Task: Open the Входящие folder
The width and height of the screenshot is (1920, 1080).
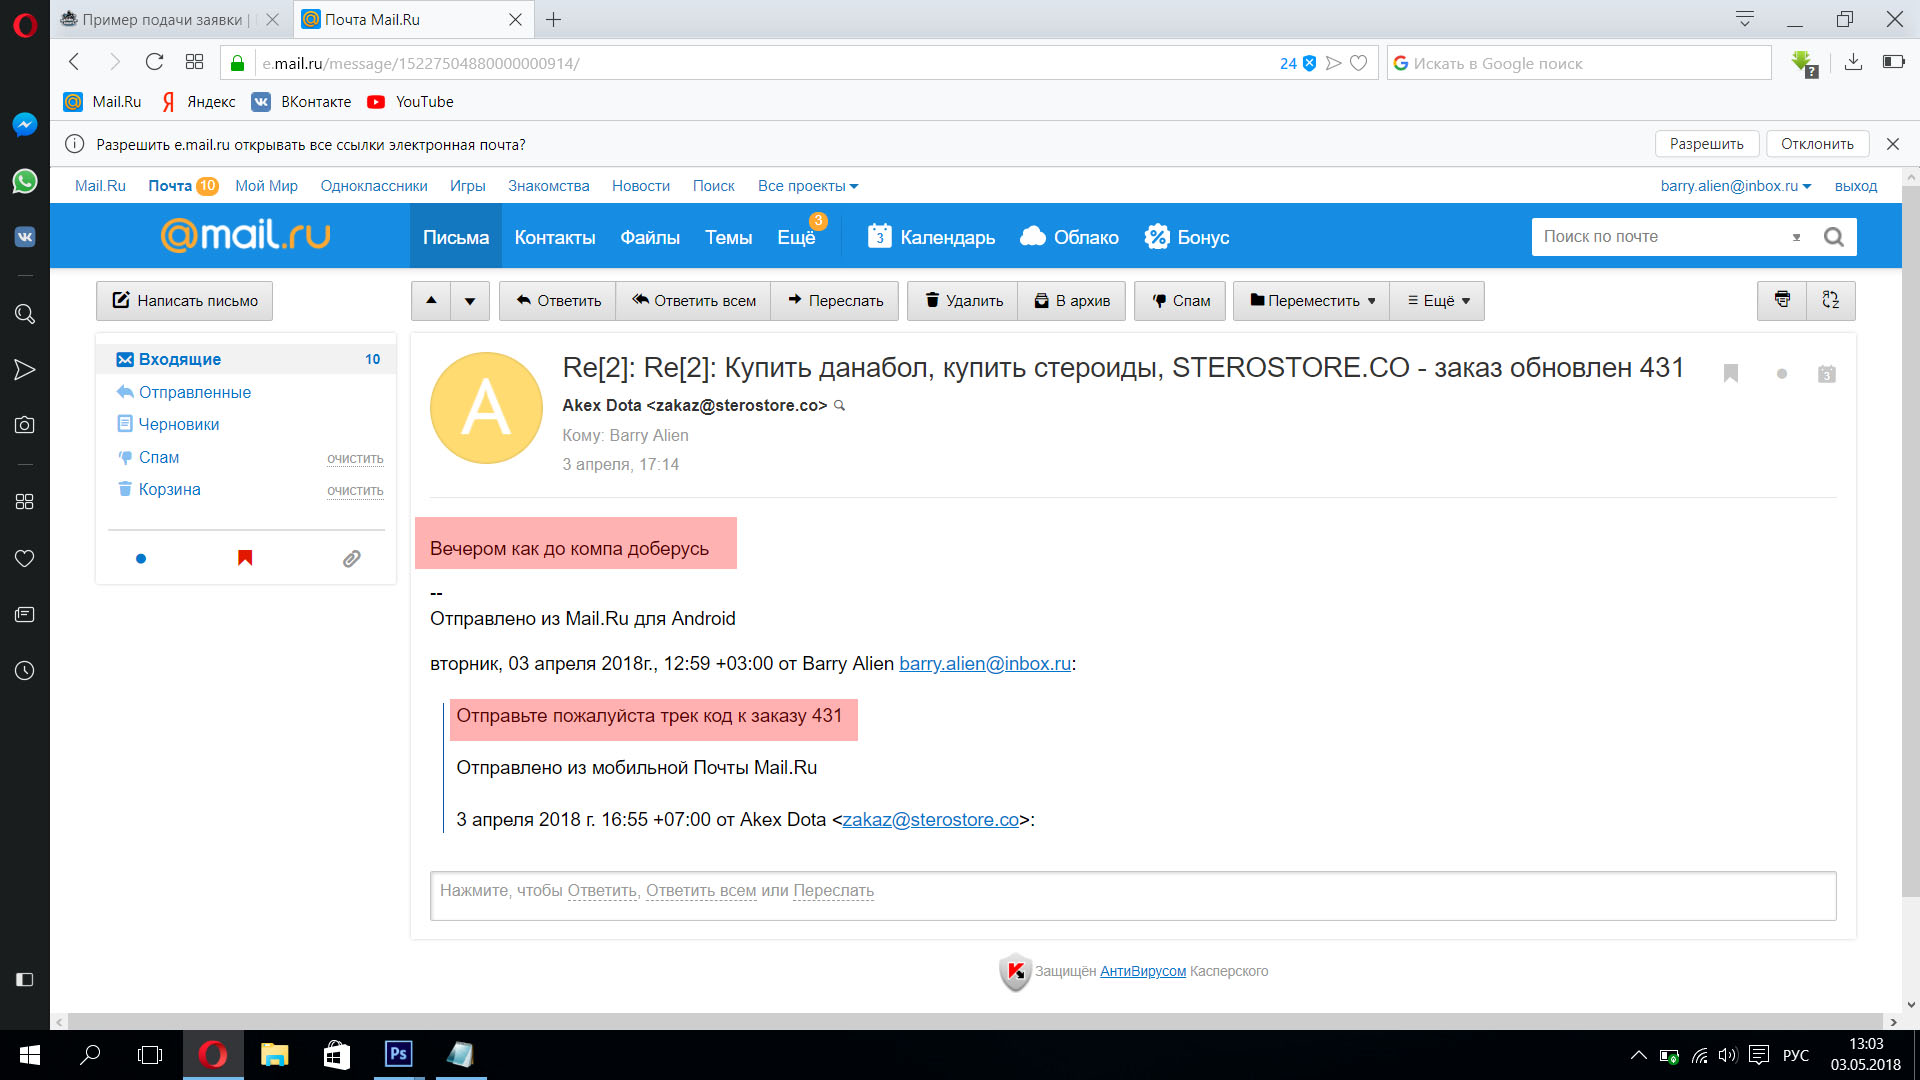Action: point(180,359)
